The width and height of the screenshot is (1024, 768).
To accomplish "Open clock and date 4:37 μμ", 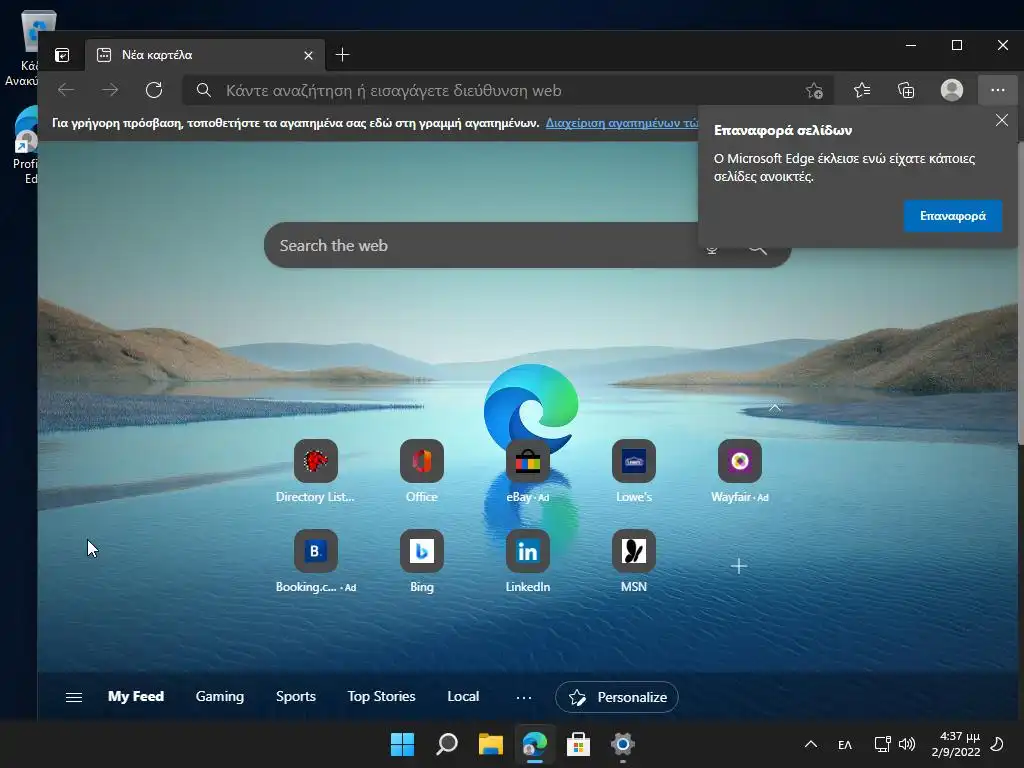I will click(x=955, y=744).
